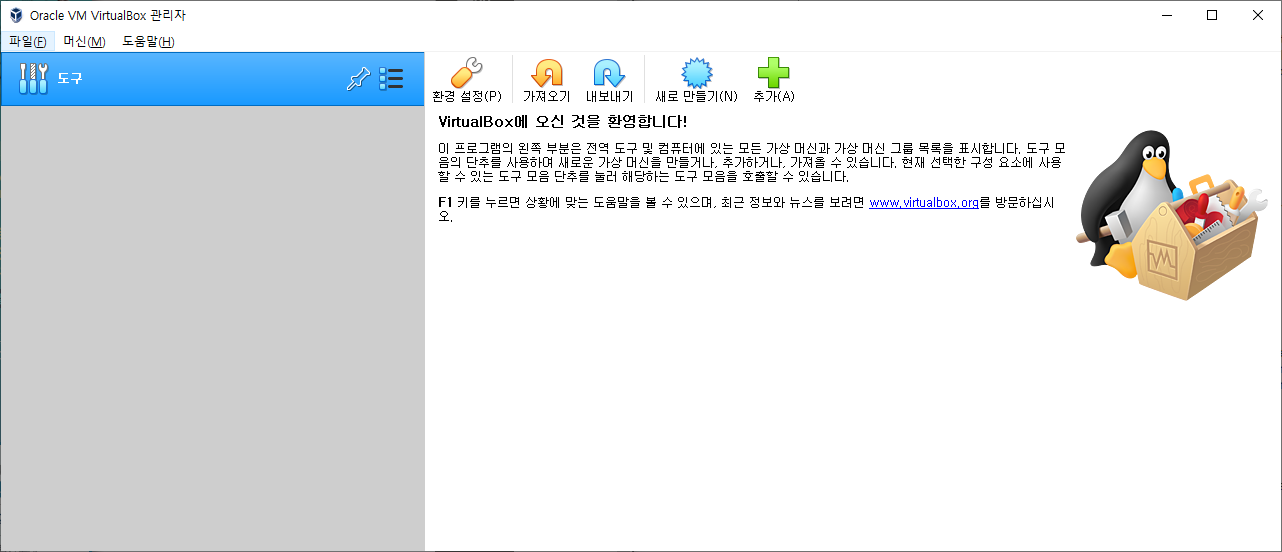Visit the www.virtualbox.org link
Viewport: 1282px width, 552px height.
(x=923, y=203)
